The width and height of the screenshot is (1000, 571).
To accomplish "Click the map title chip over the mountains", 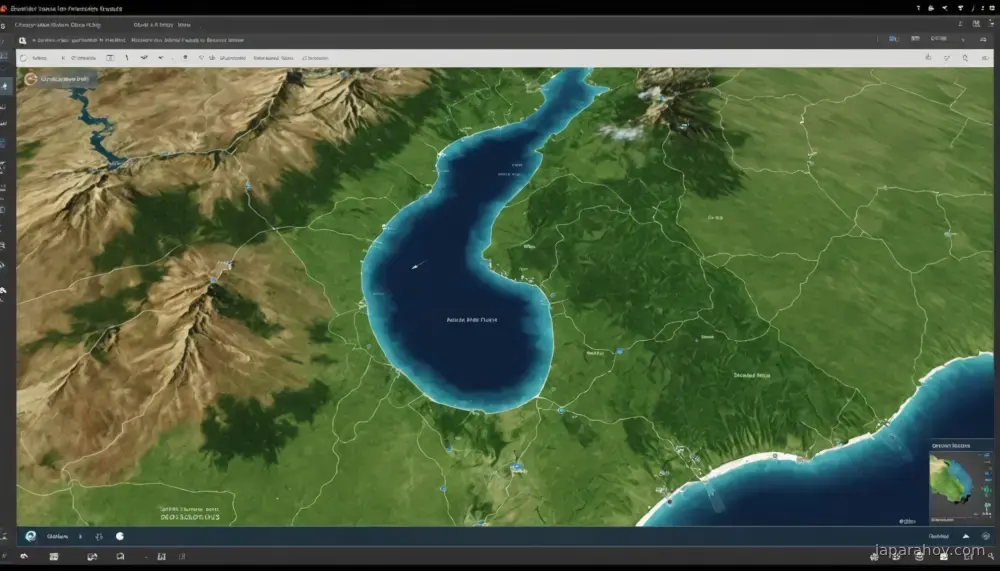I will coord(59,79).
